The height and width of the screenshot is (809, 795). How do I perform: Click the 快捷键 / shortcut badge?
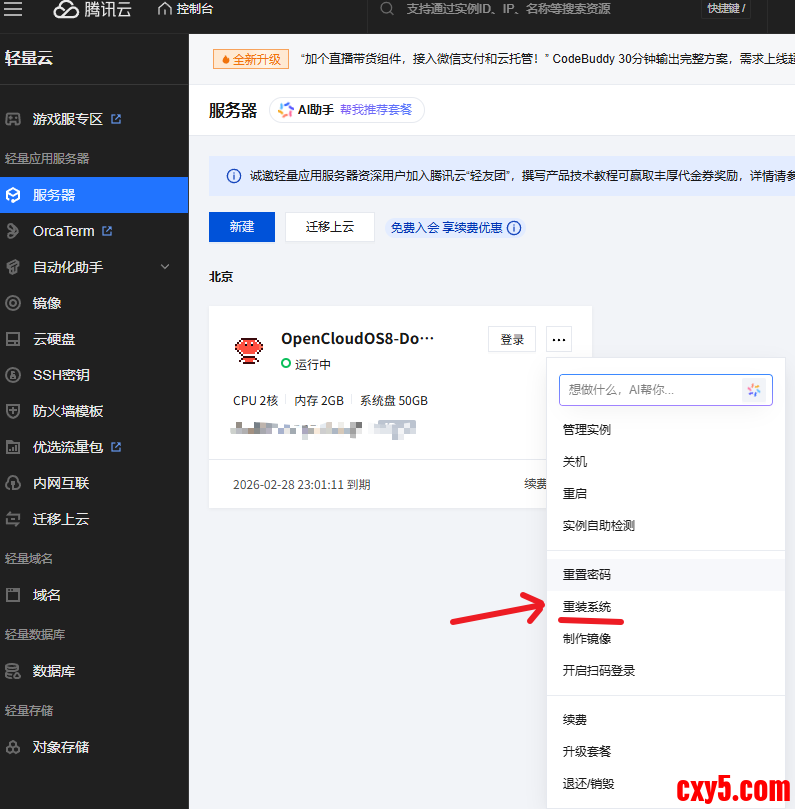point(726,8)
